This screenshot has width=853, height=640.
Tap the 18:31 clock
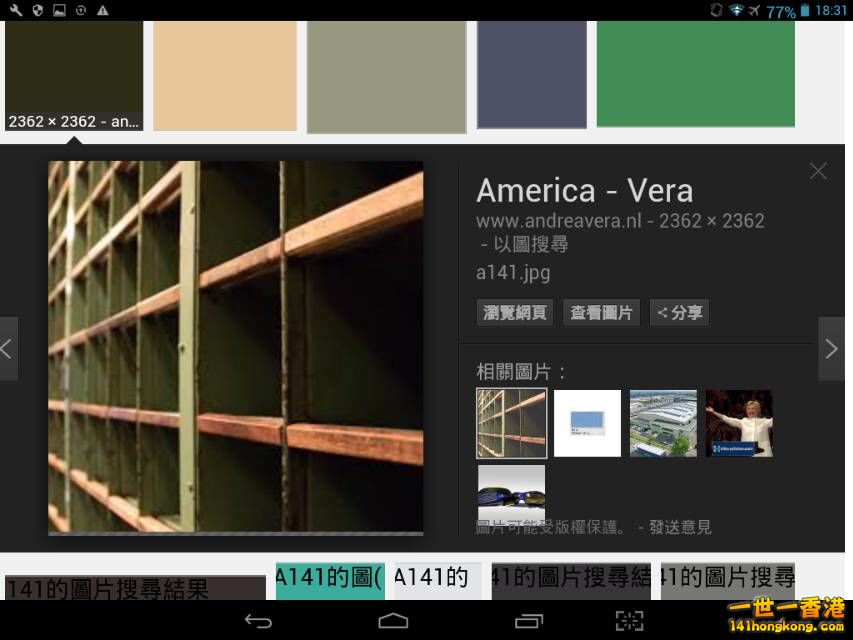[x=831, y=10]
